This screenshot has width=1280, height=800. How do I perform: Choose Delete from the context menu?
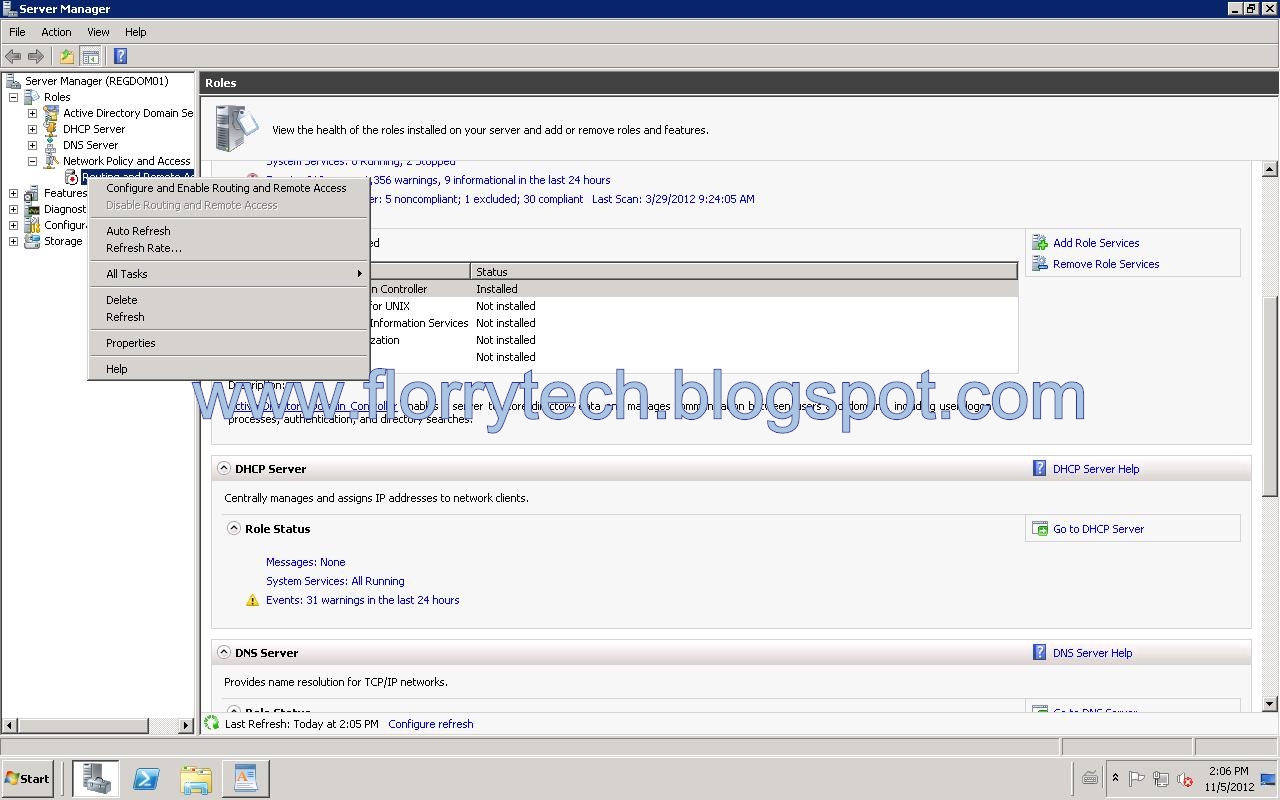tap(227, 300)
